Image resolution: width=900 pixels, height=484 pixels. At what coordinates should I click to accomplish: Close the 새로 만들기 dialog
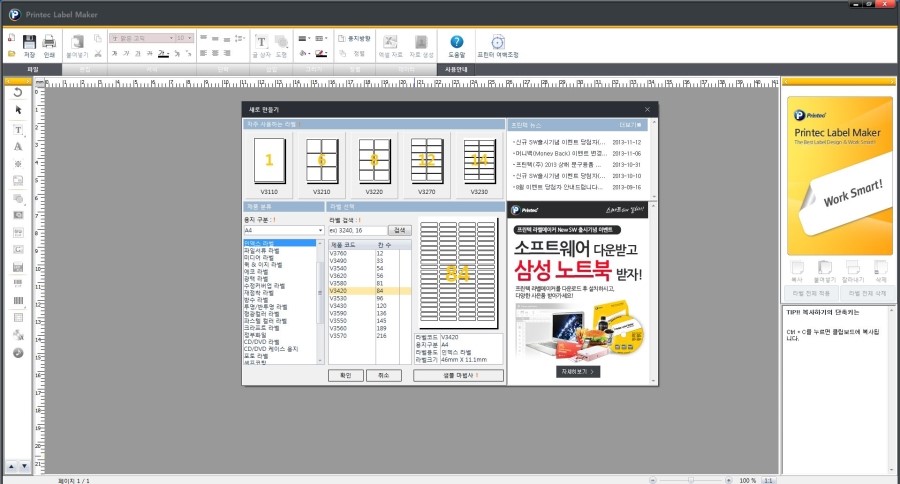click(x=647, y=109)
